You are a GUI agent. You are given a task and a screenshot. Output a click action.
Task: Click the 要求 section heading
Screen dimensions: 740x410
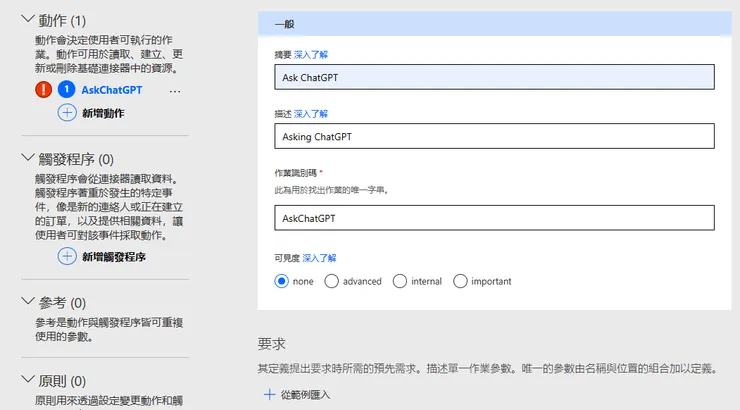click(x=271, y=344)
